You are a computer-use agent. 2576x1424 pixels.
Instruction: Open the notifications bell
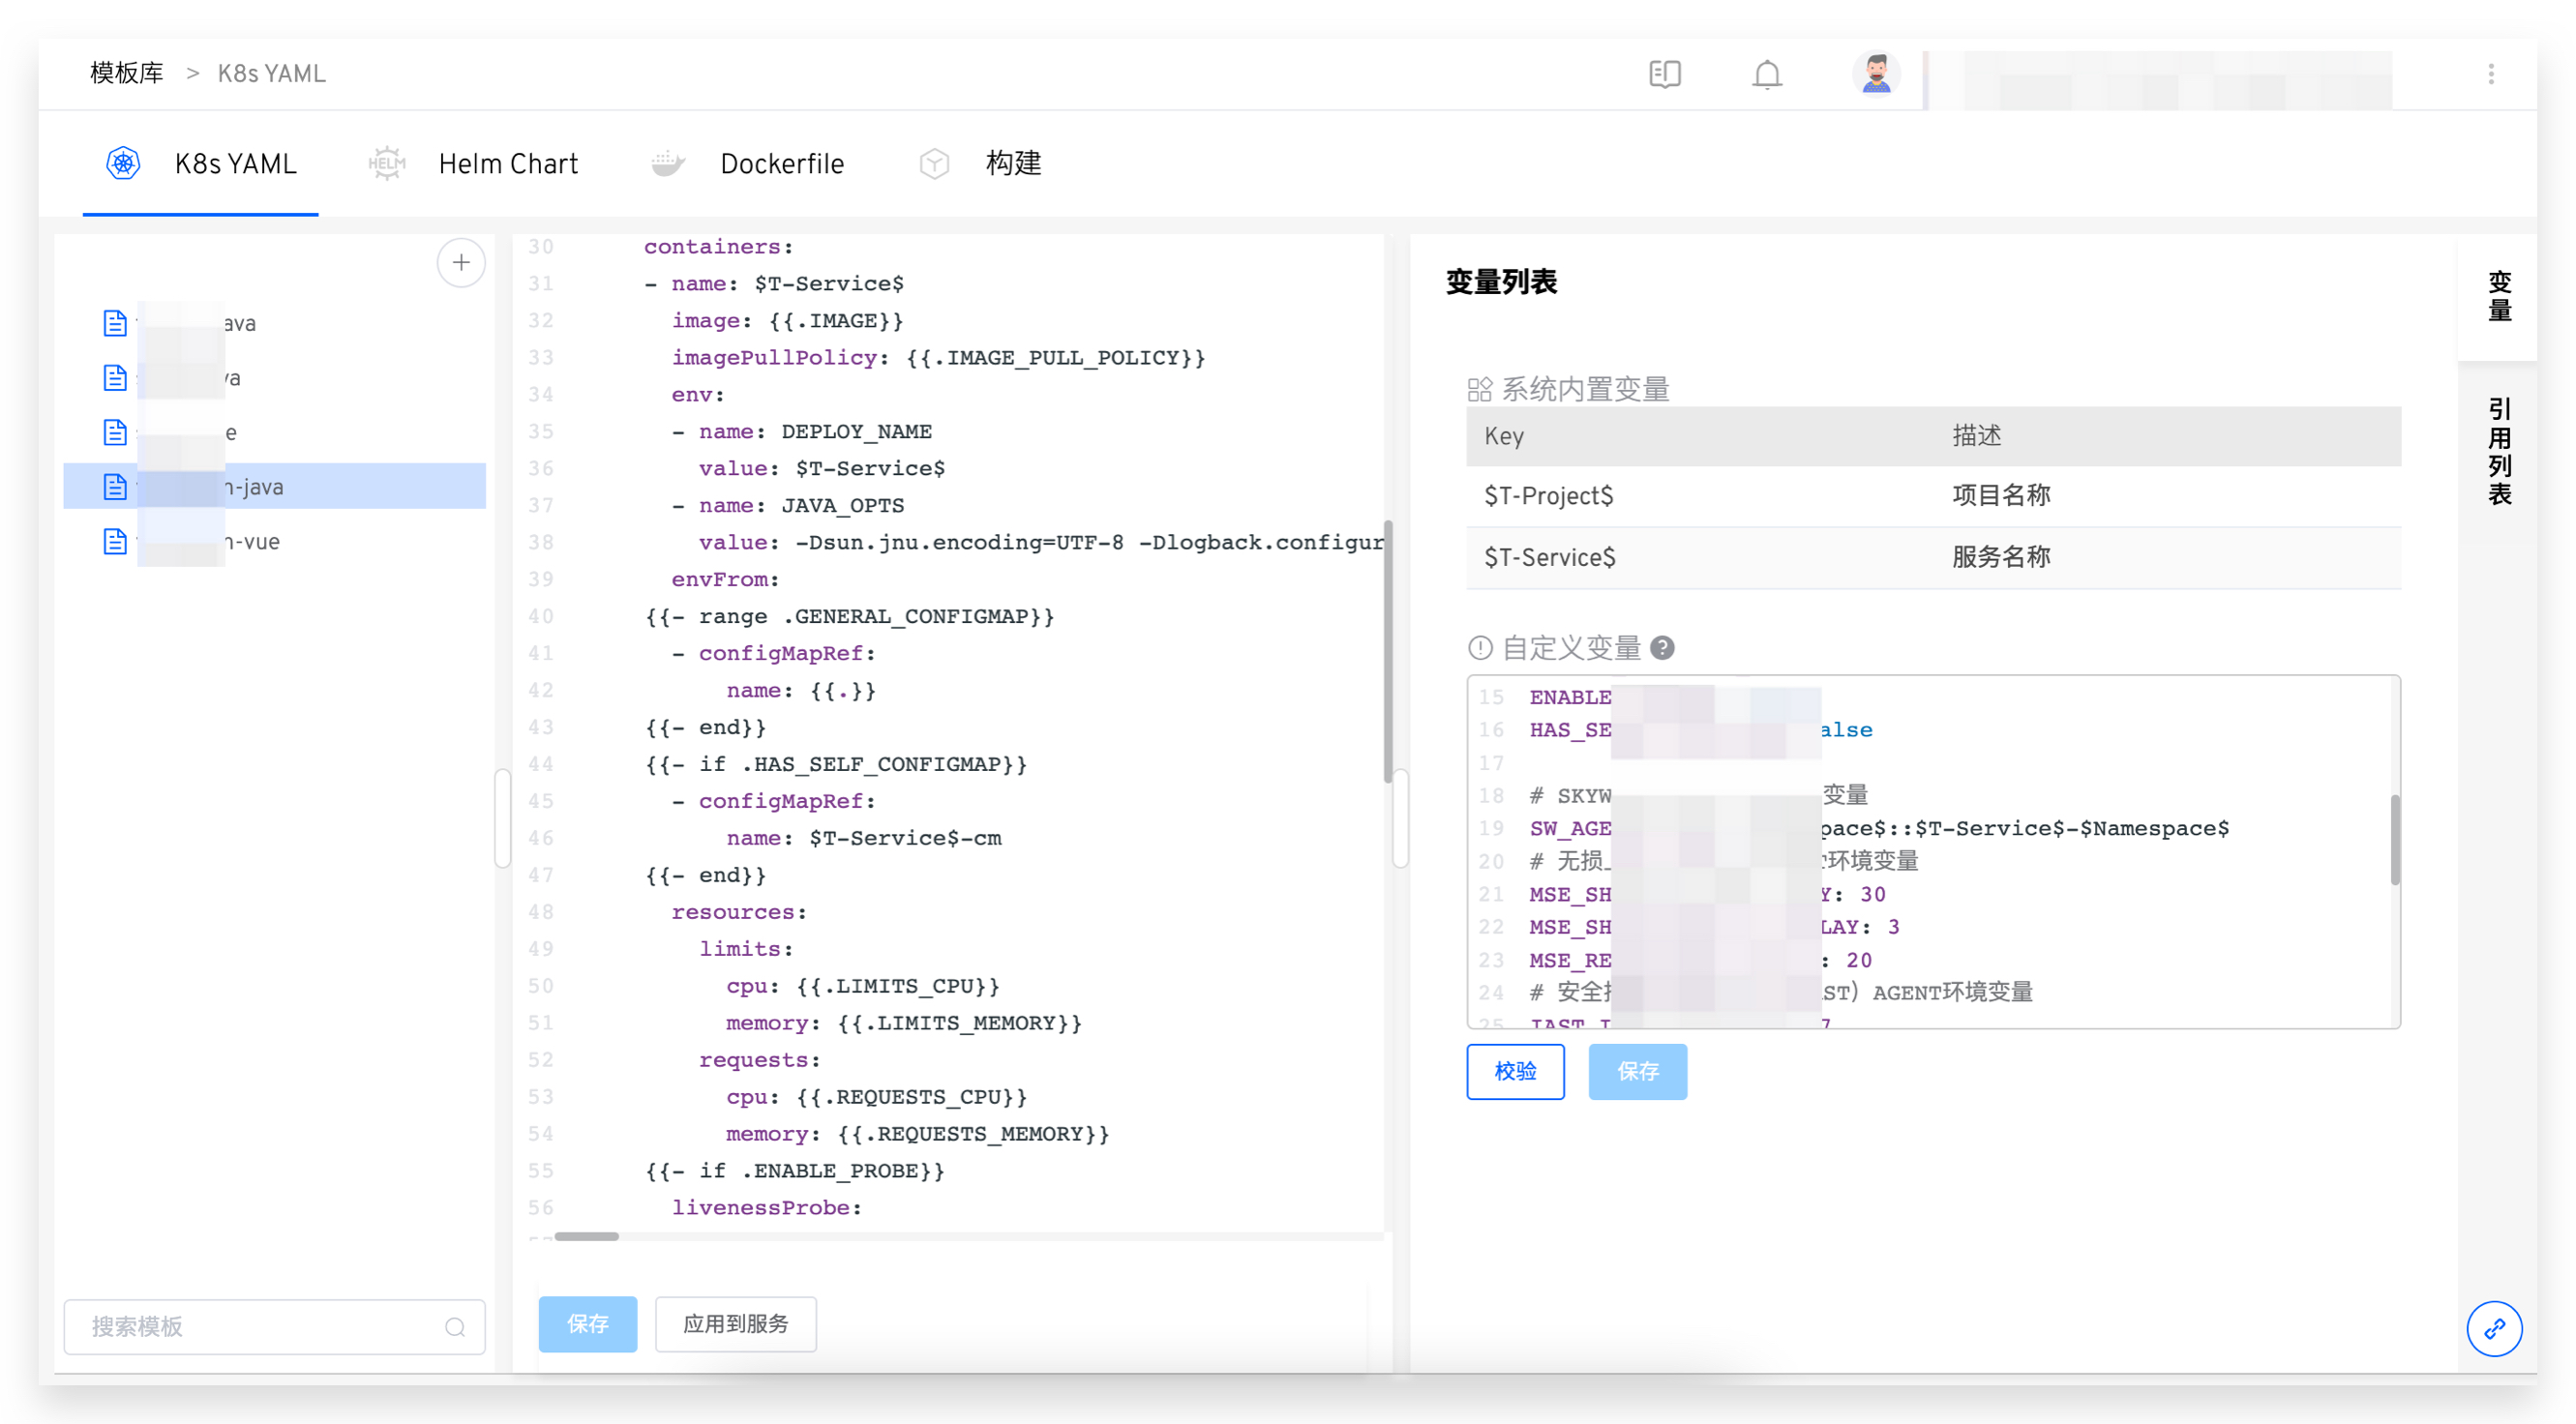pyautogui.click(x=1767, y=74)
